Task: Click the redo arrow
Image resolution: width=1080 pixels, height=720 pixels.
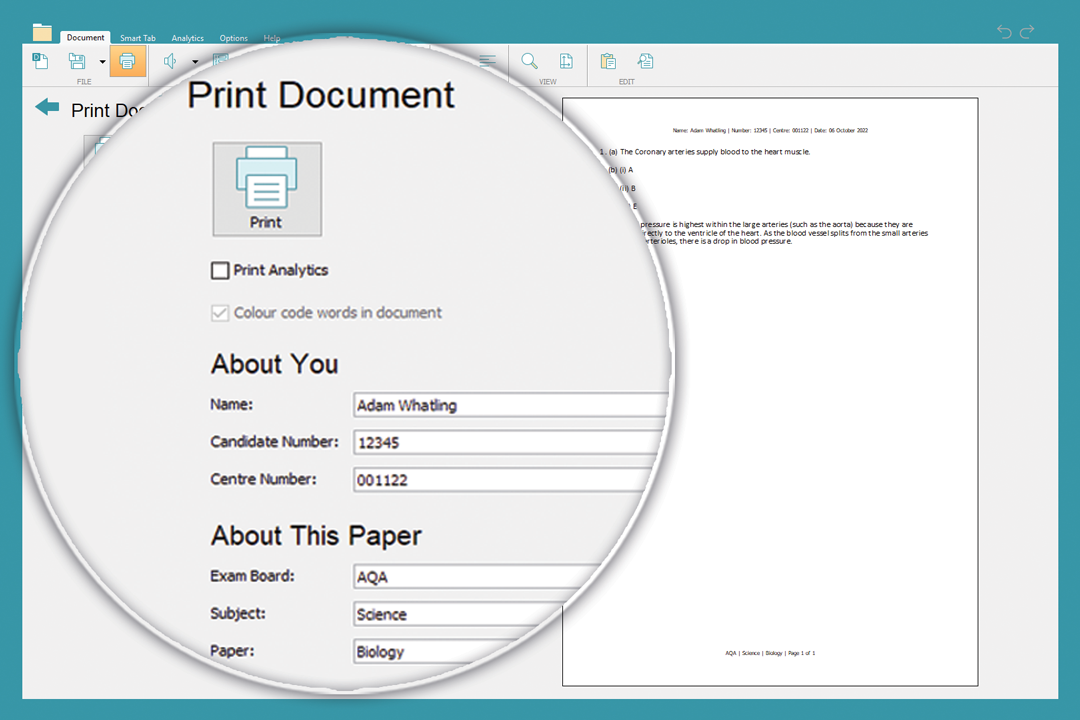Action: pyautogui.click(x=1027, y=32)
